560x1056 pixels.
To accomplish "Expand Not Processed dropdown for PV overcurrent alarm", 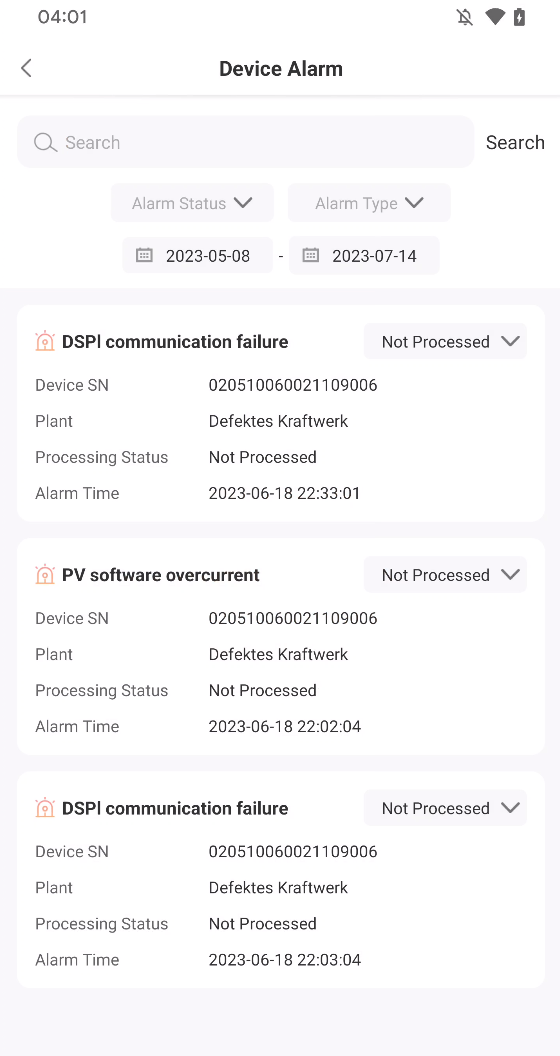I will 445,574.
